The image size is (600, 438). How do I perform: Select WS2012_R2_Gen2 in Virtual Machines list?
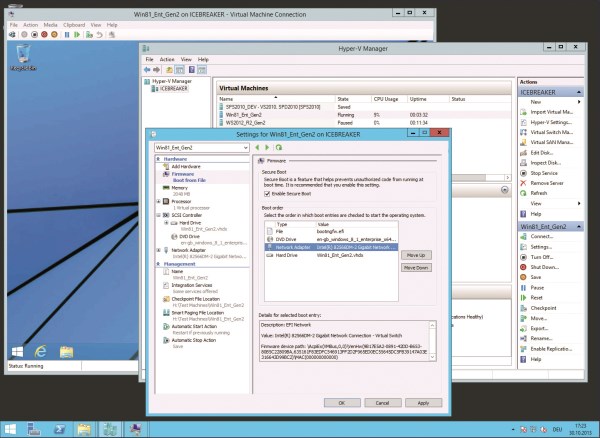tap(245, 123)
